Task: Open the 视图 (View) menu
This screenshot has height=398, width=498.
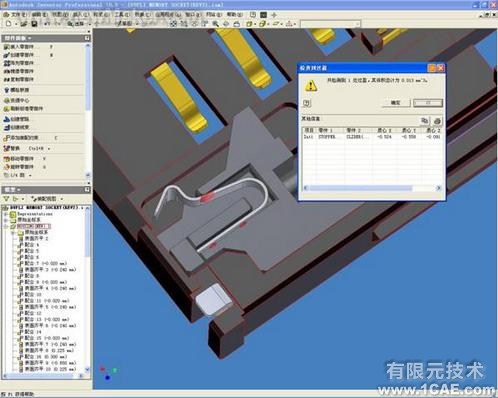Action: pyautogui.click(x=60, y=15)
